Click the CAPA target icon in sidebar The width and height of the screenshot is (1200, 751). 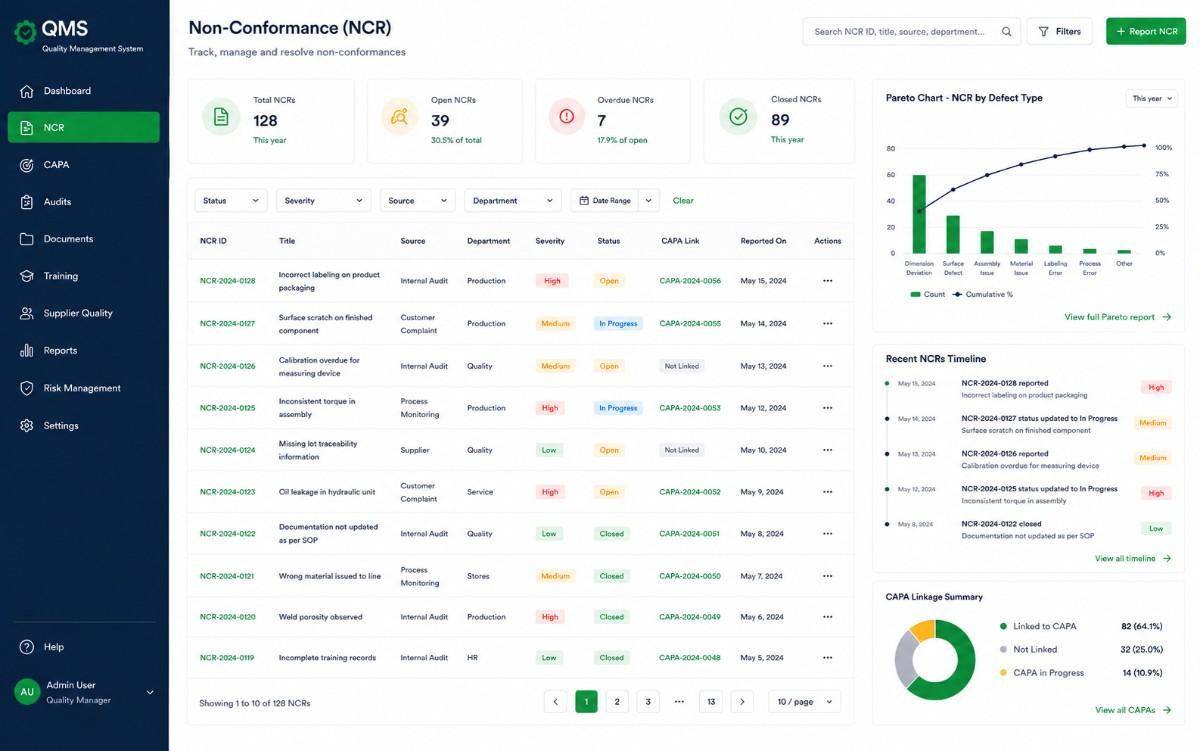pyautogui.click(x=27, y=165)
